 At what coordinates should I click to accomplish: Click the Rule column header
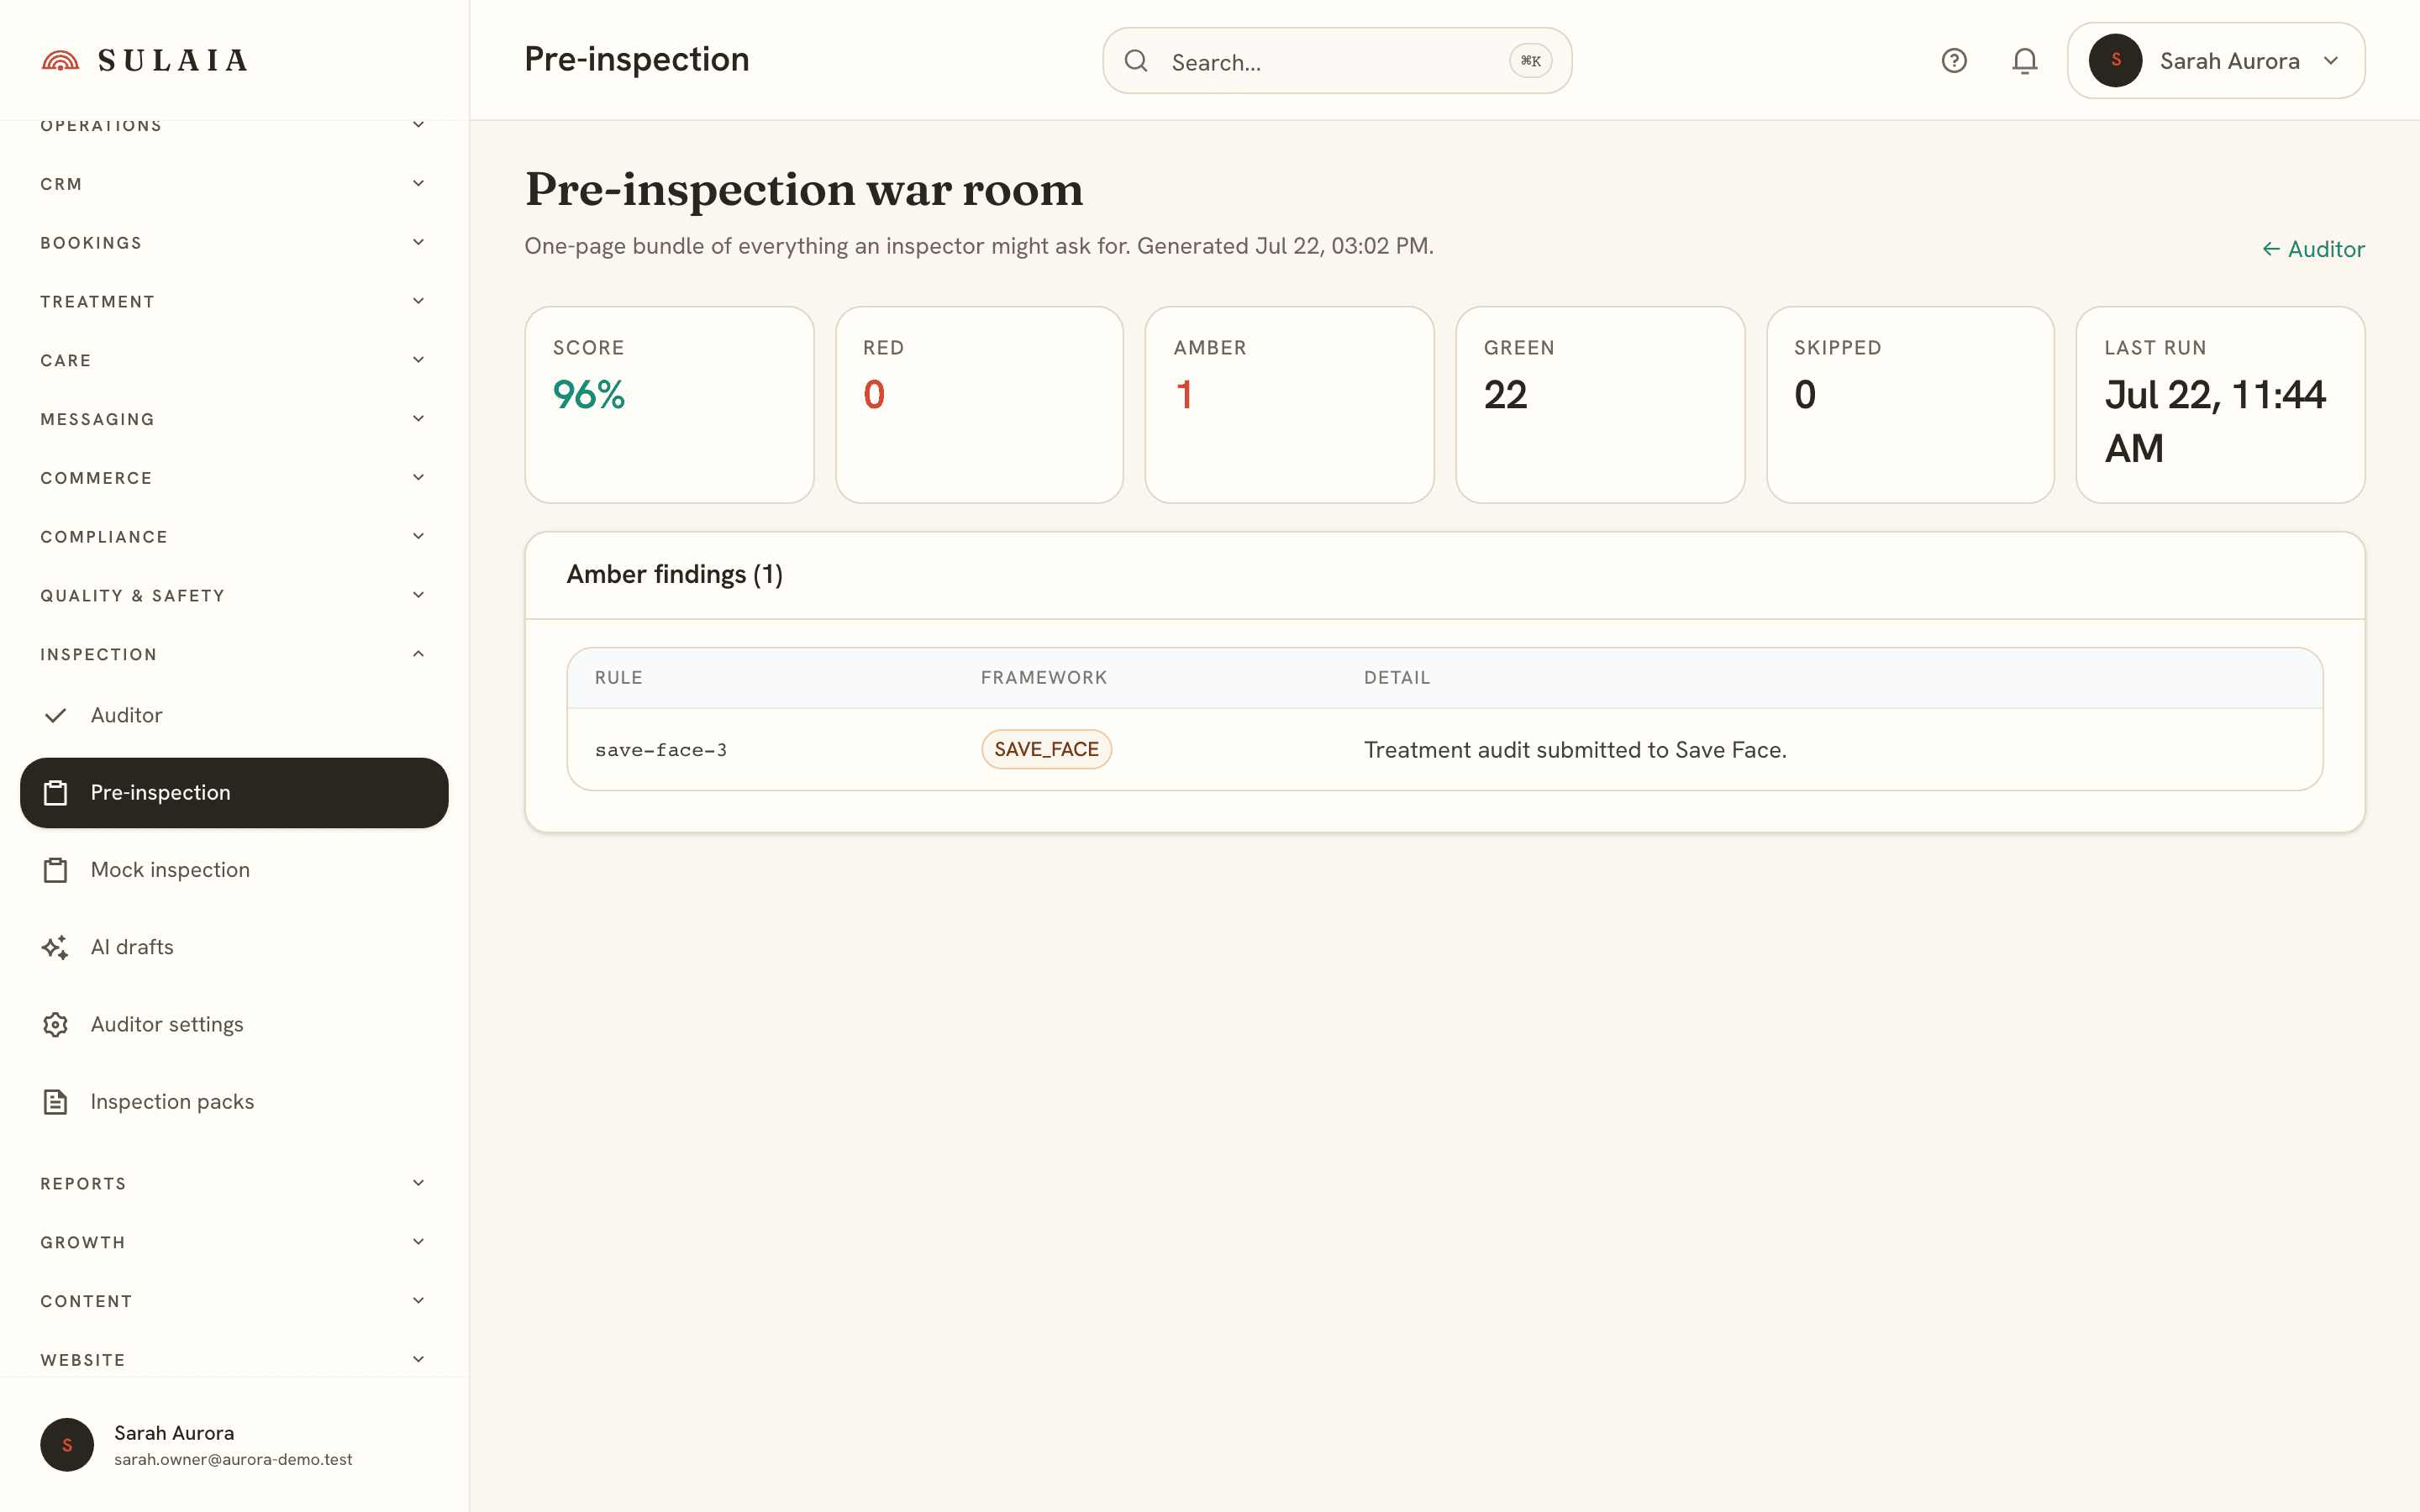click(619, 678)
